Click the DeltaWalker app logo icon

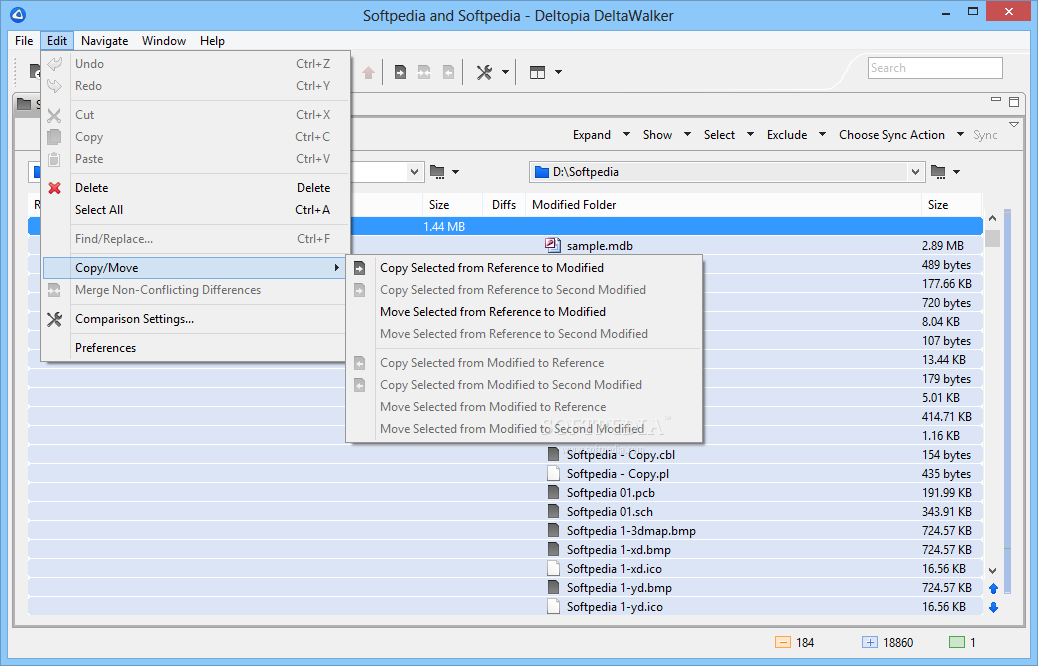[19, 15]
